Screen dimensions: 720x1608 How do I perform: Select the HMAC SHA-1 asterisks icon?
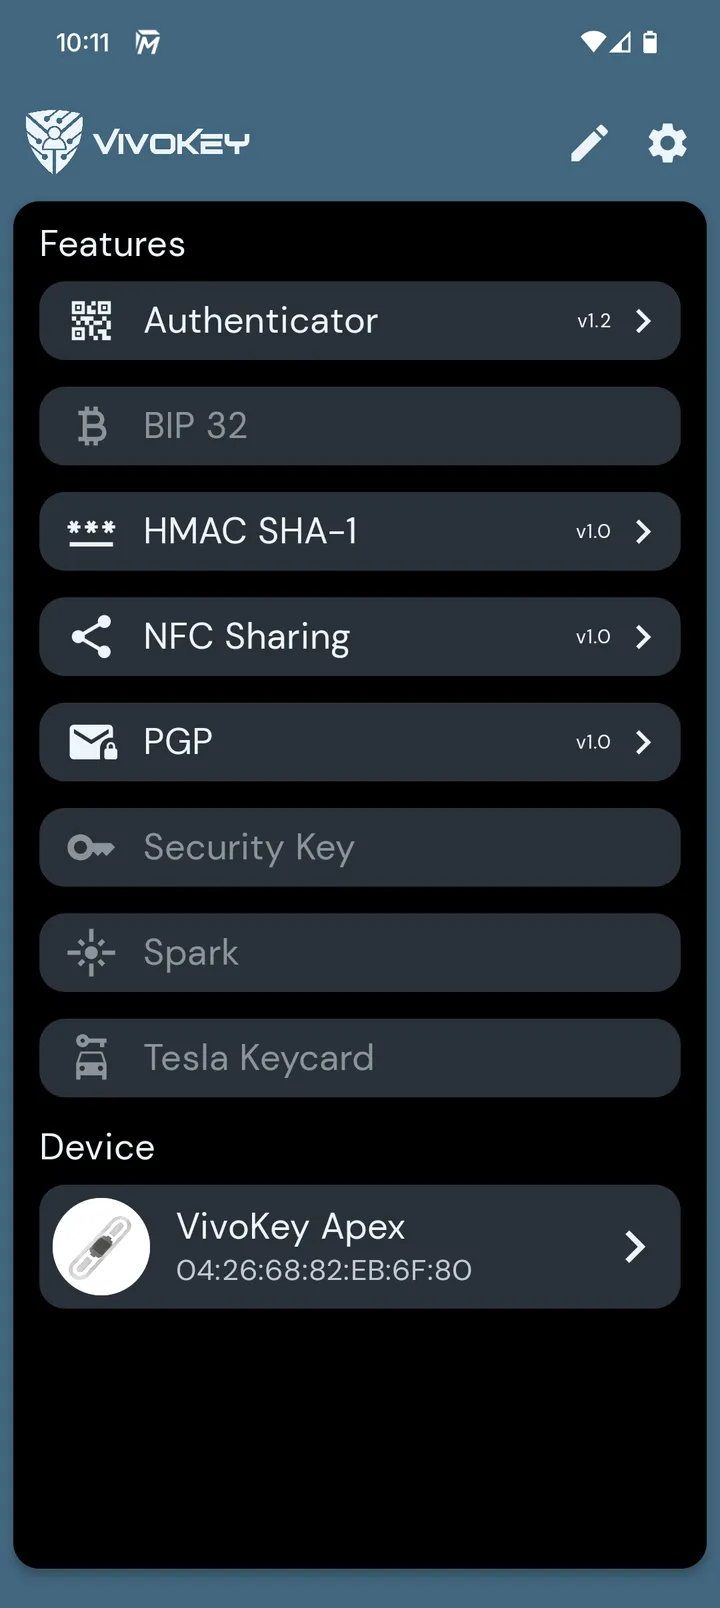click(91, 532)
